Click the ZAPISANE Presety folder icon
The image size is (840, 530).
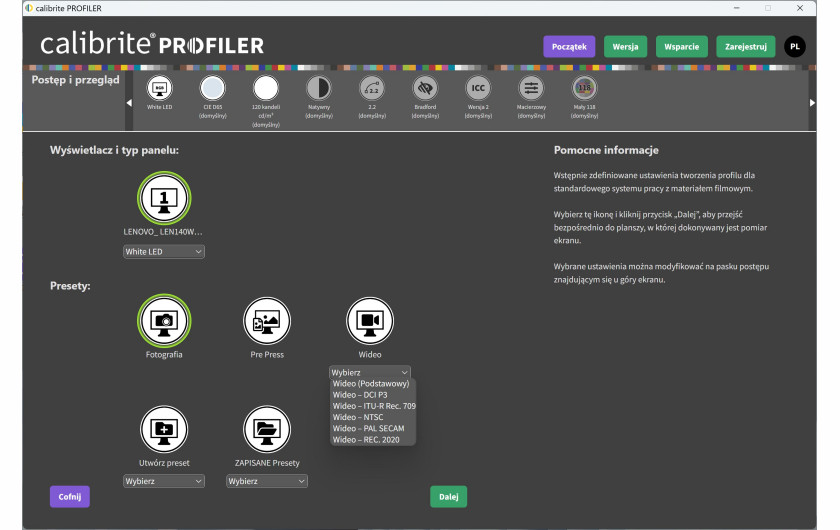pyautogui.click(x=267, y=429)
